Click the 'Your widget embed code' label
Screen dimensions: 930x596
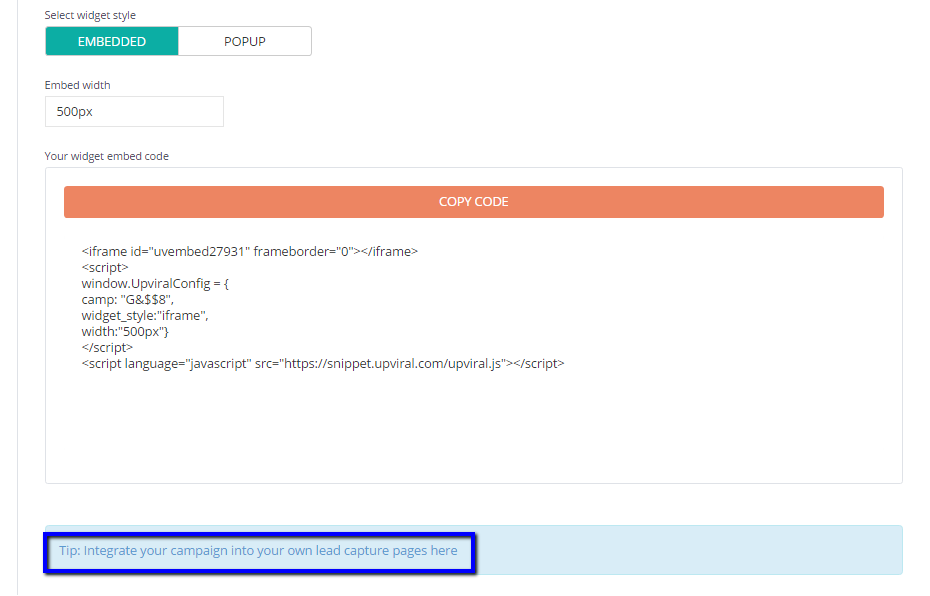coord(107,156)
